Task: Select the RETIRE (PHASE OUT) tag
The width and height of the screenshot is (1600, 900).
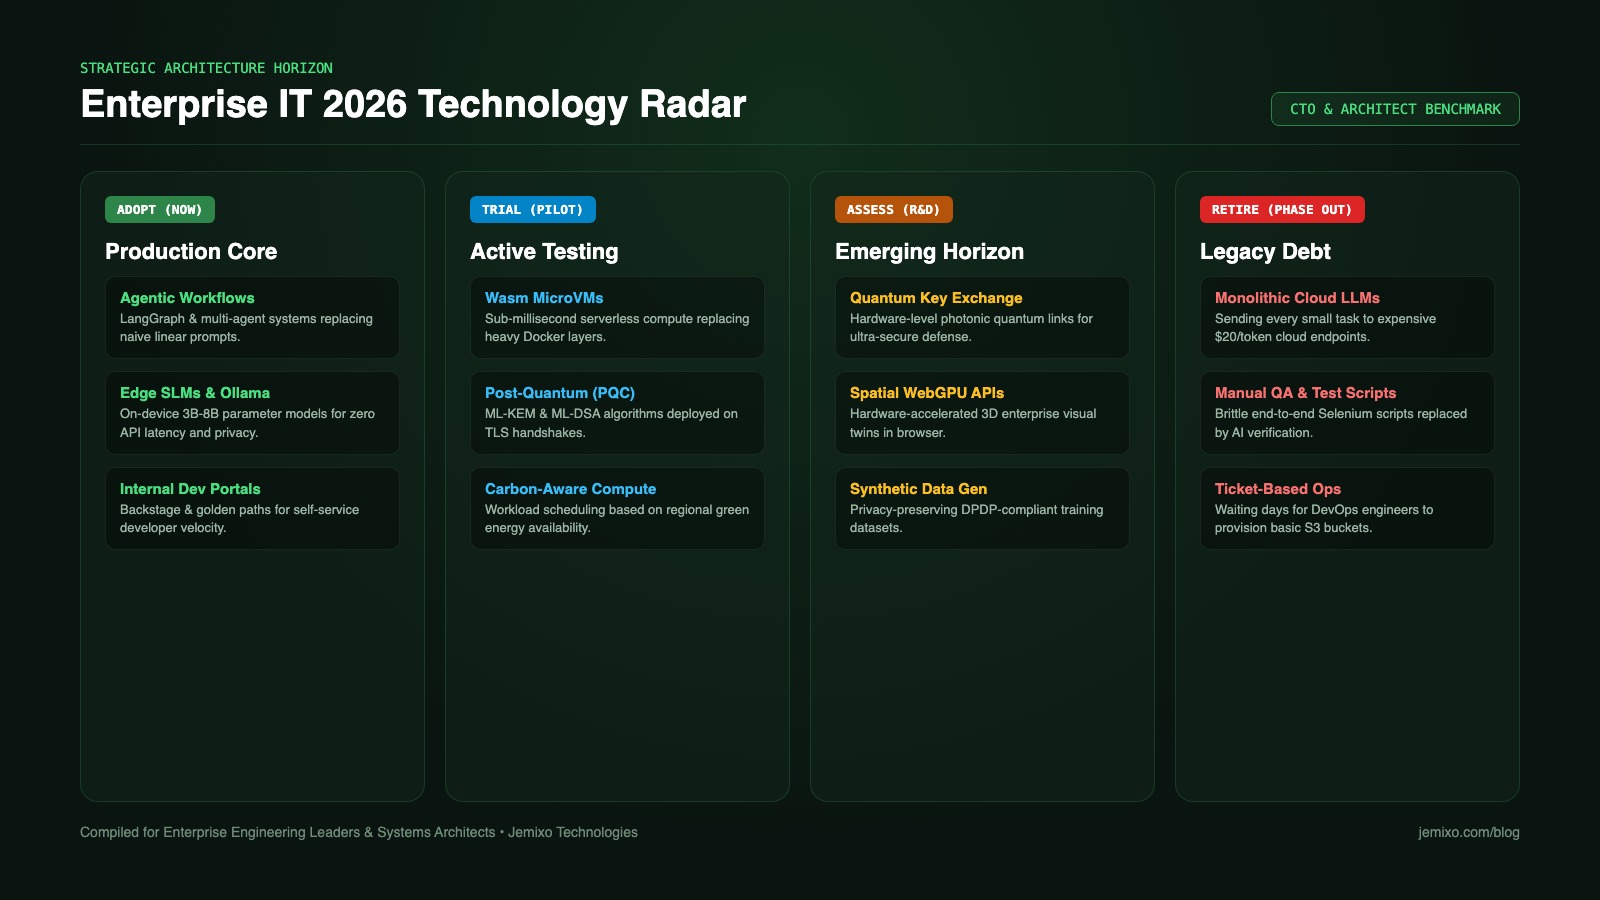Action: [1282, 209]
